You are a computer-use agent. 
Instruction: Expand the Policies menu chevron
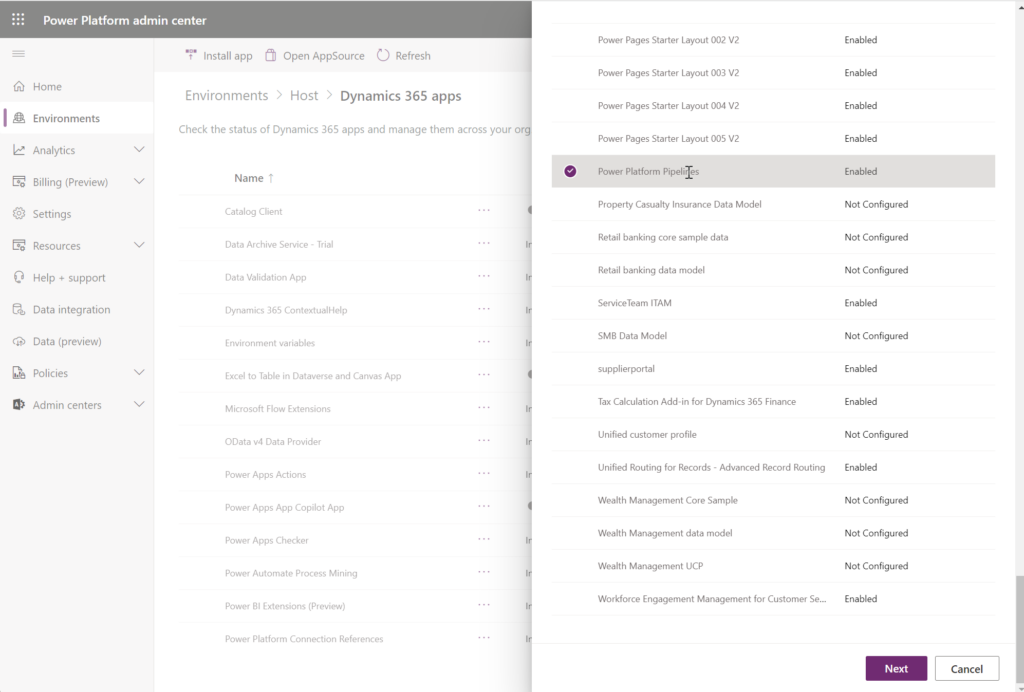[x=139, y=373]
